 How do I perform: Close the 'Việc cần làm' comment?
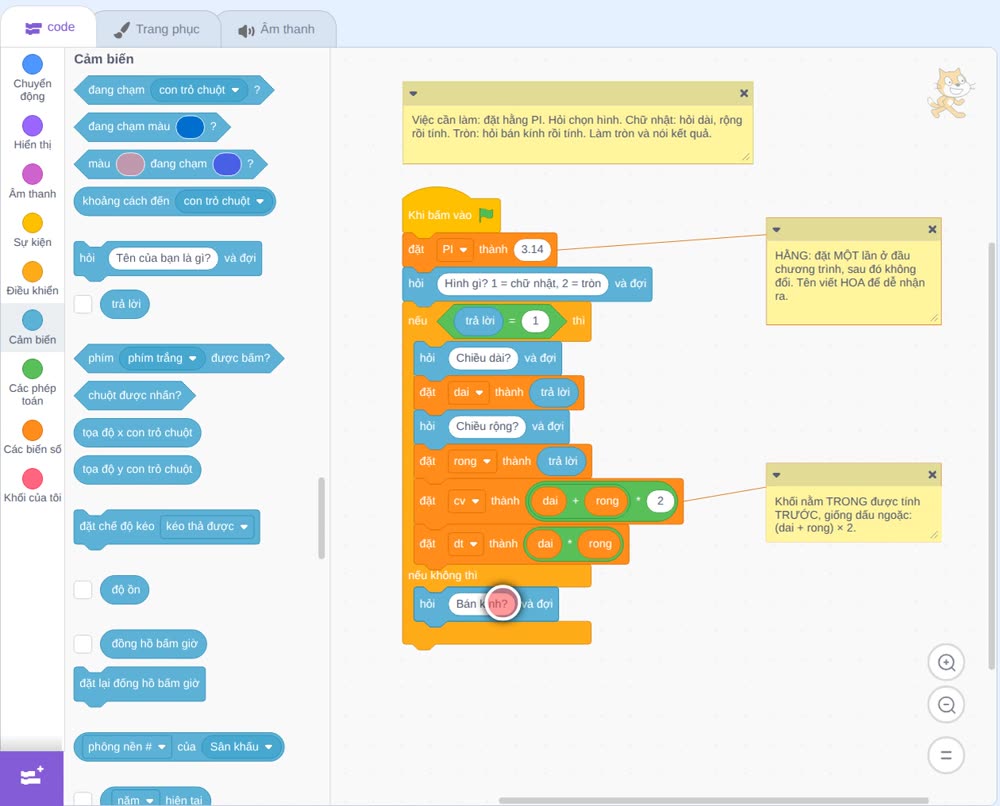(744, 93)
